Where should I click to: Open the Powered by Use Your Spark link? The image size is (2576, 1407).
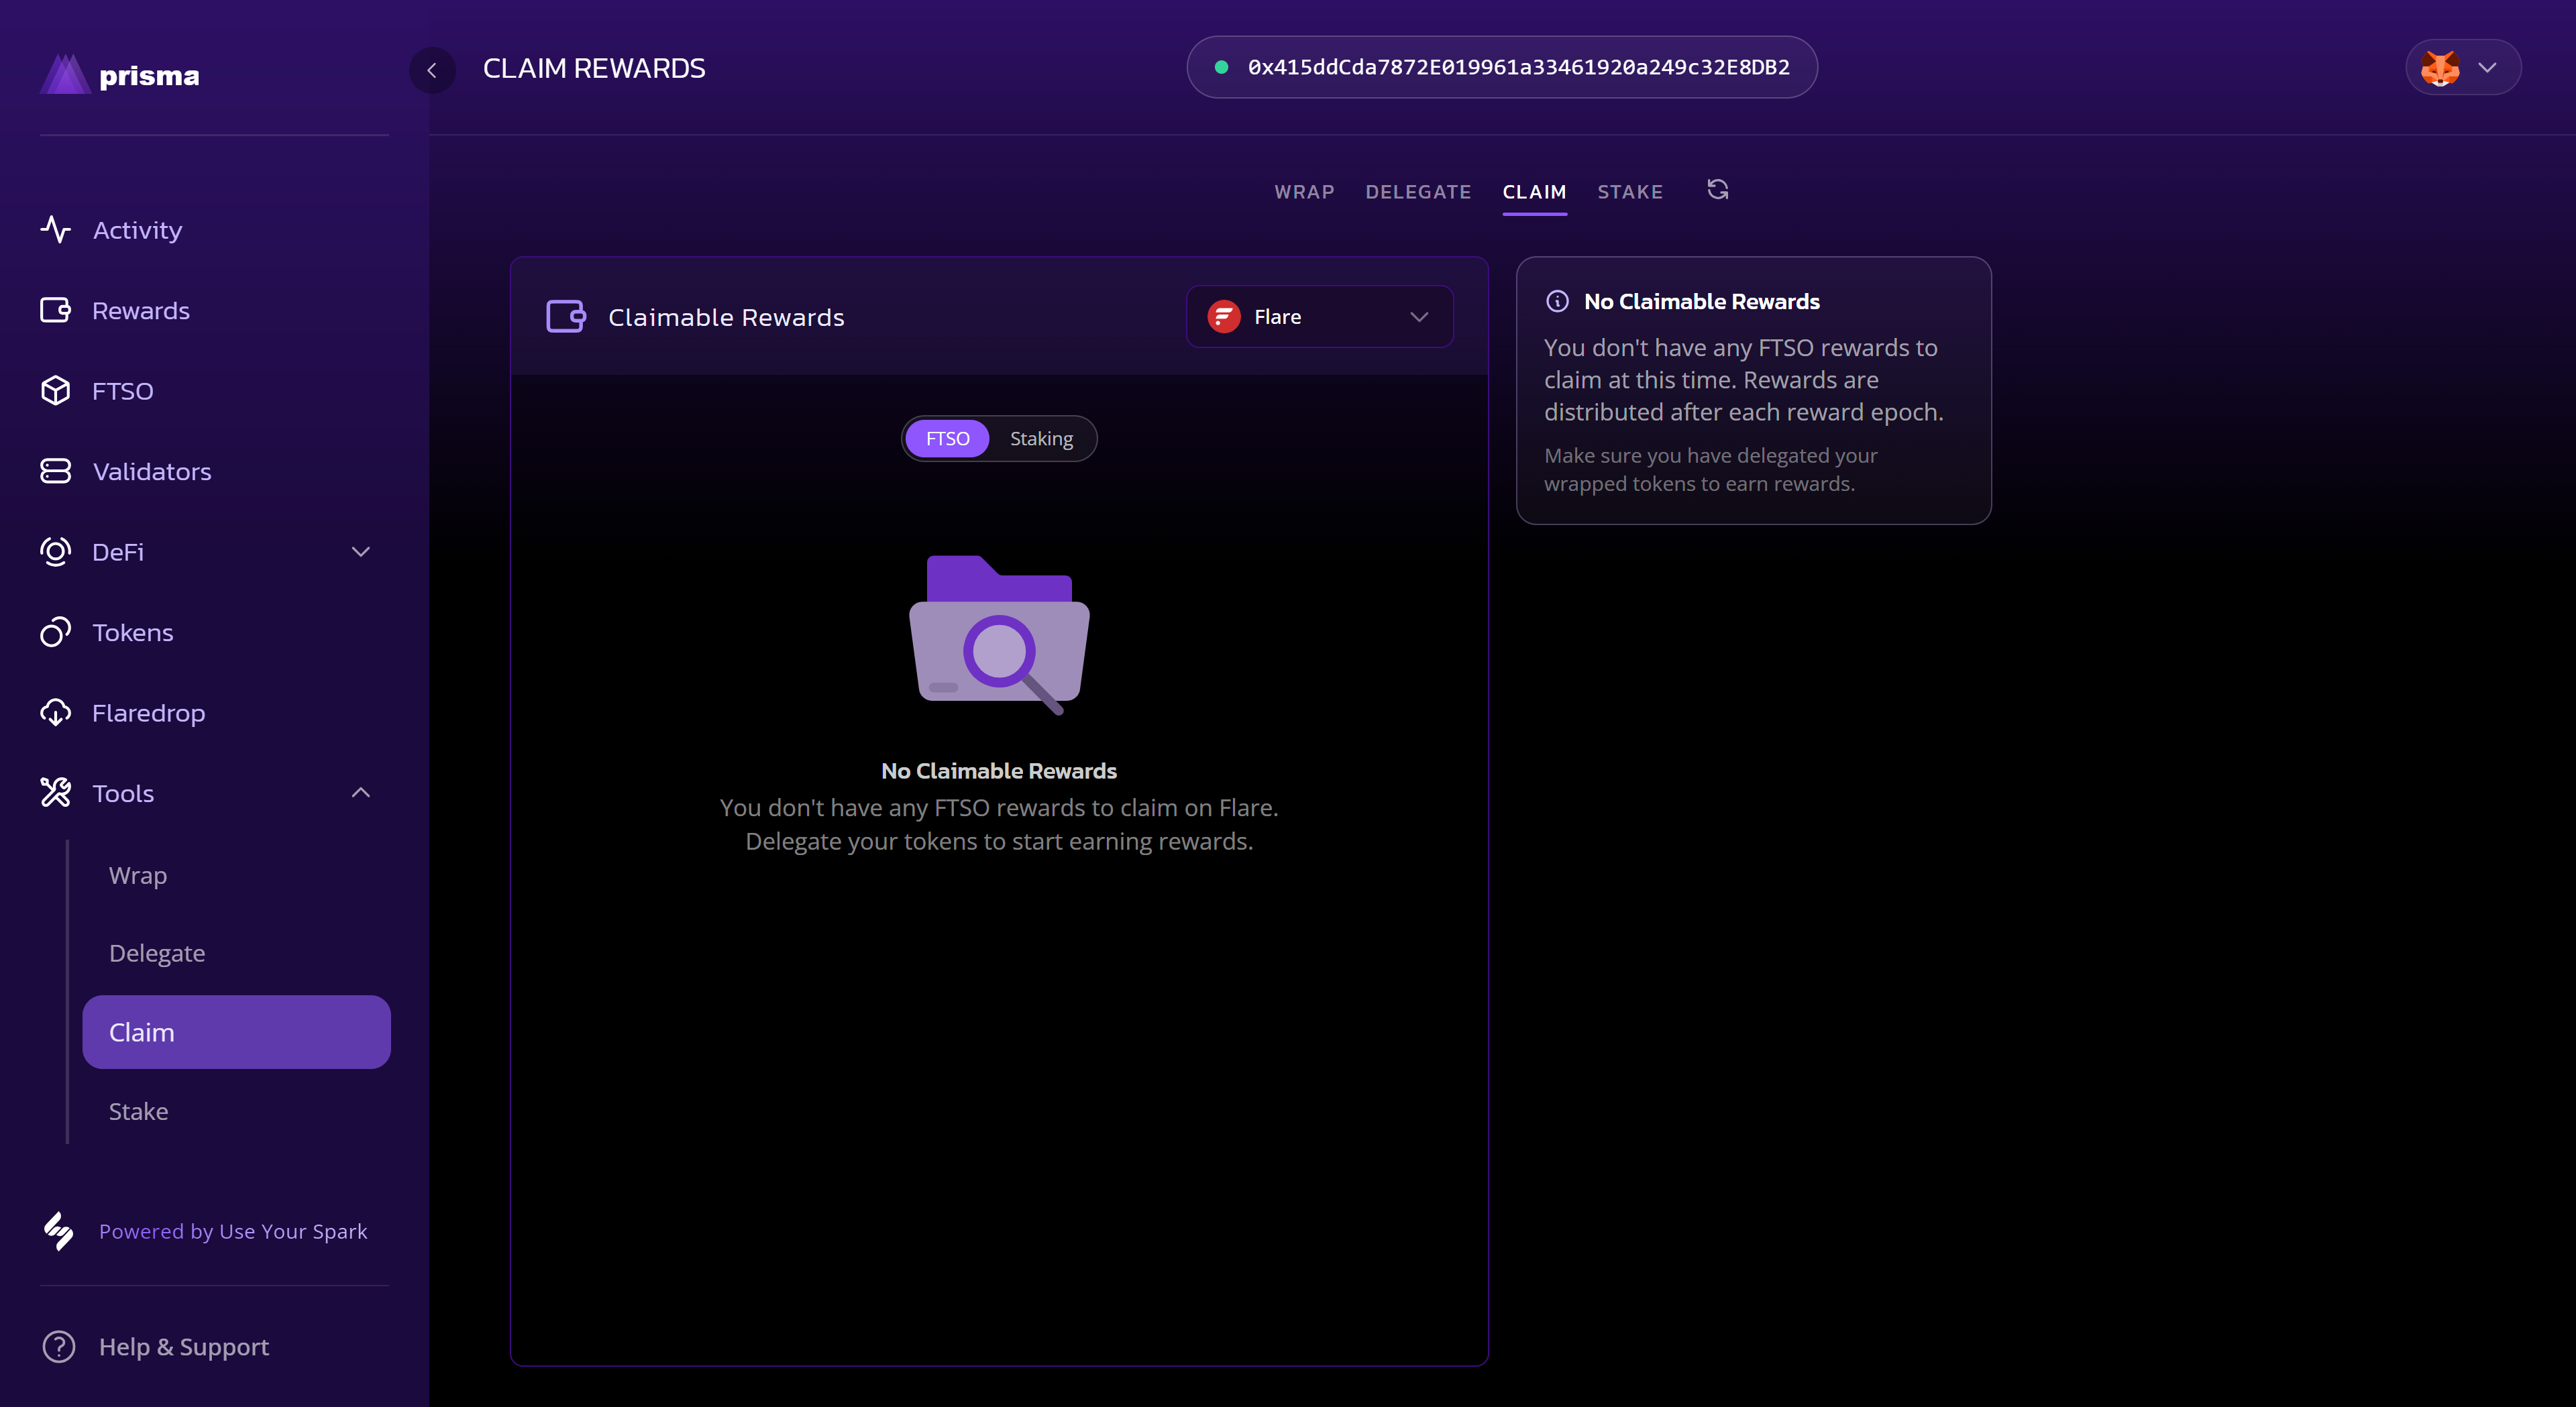(x=232, y=1231)
